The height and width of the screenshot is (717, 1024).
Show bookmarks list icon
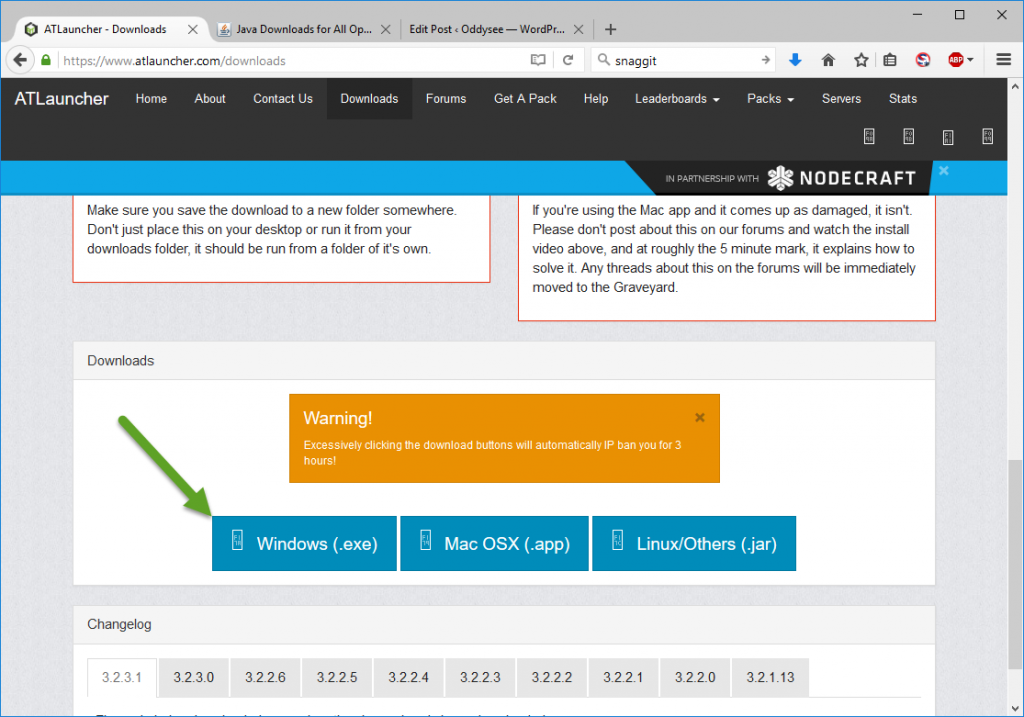[x=890, y=60]
